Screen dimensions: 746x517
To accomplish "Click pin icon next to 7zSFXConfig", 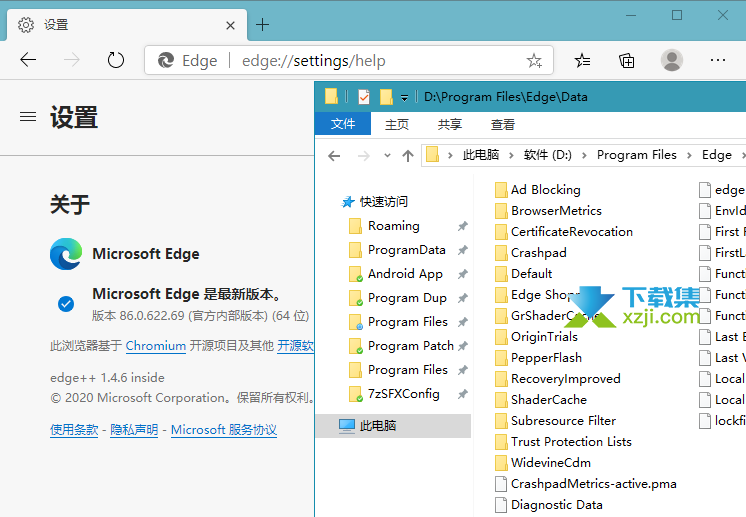I will tap(462, 394).
